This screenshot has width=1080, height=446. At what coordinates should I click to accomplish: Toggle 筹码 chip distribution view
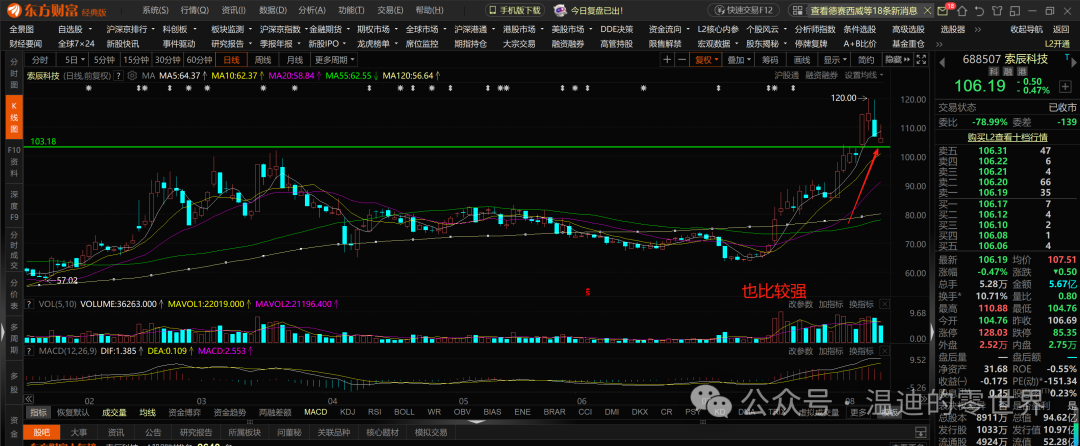(x=770, y=60)
